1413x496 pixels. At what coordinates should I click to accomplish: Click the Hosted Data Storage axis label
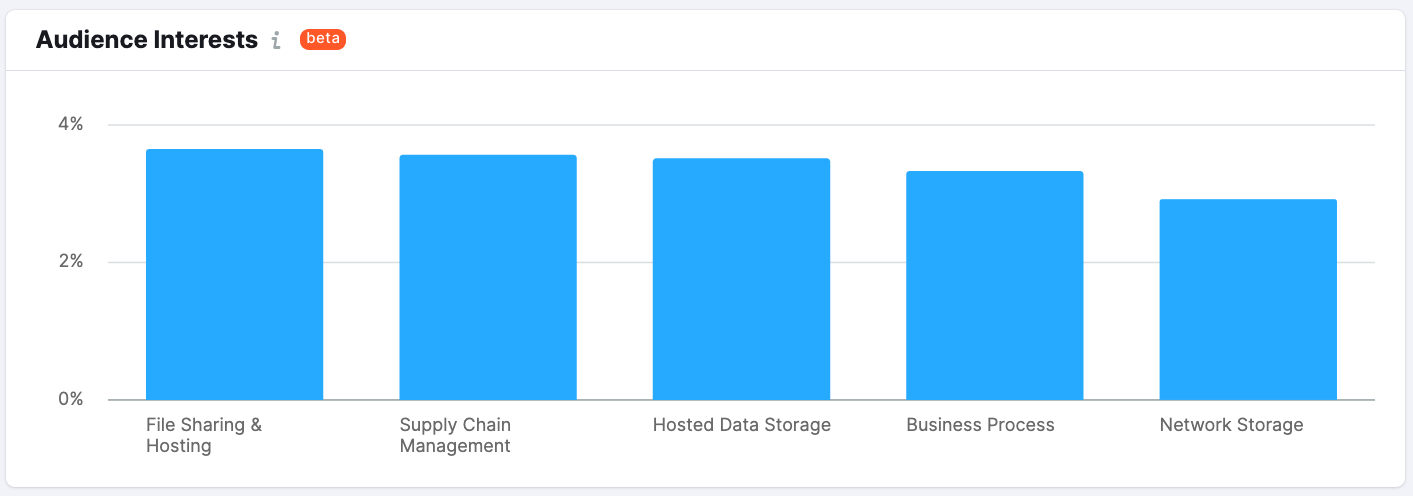(x=742, y=425)
